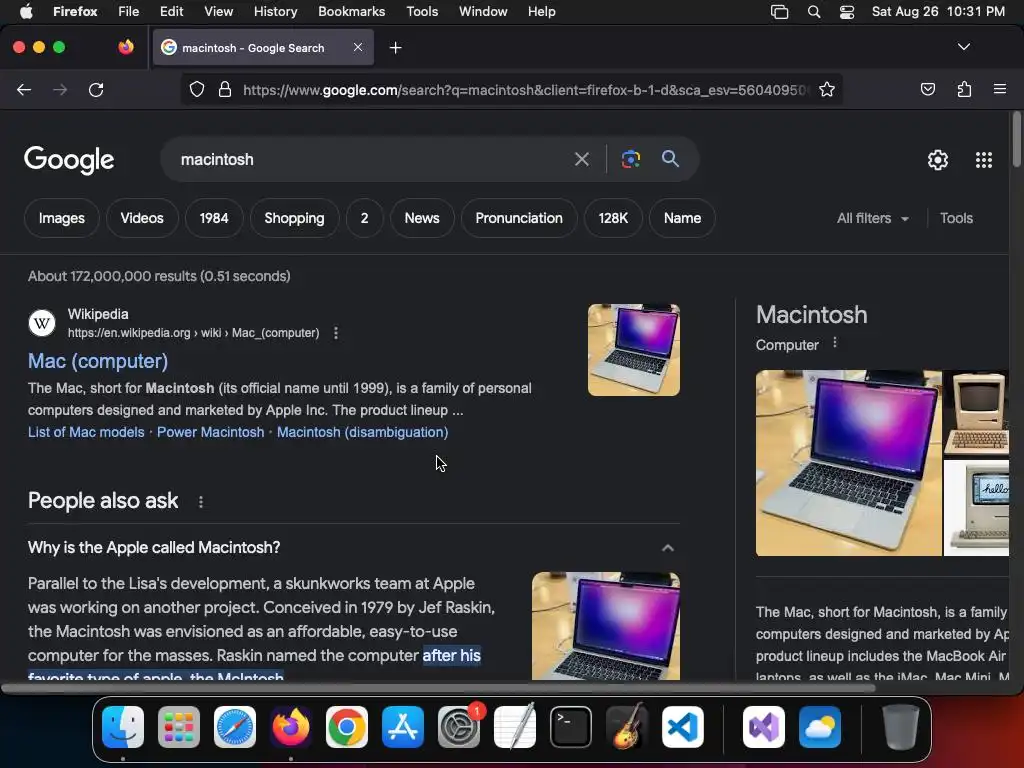The width and height of the screenshot is (1024, 768).
Task: Open Firefox View pinned icon
Action: coord(126,47)
